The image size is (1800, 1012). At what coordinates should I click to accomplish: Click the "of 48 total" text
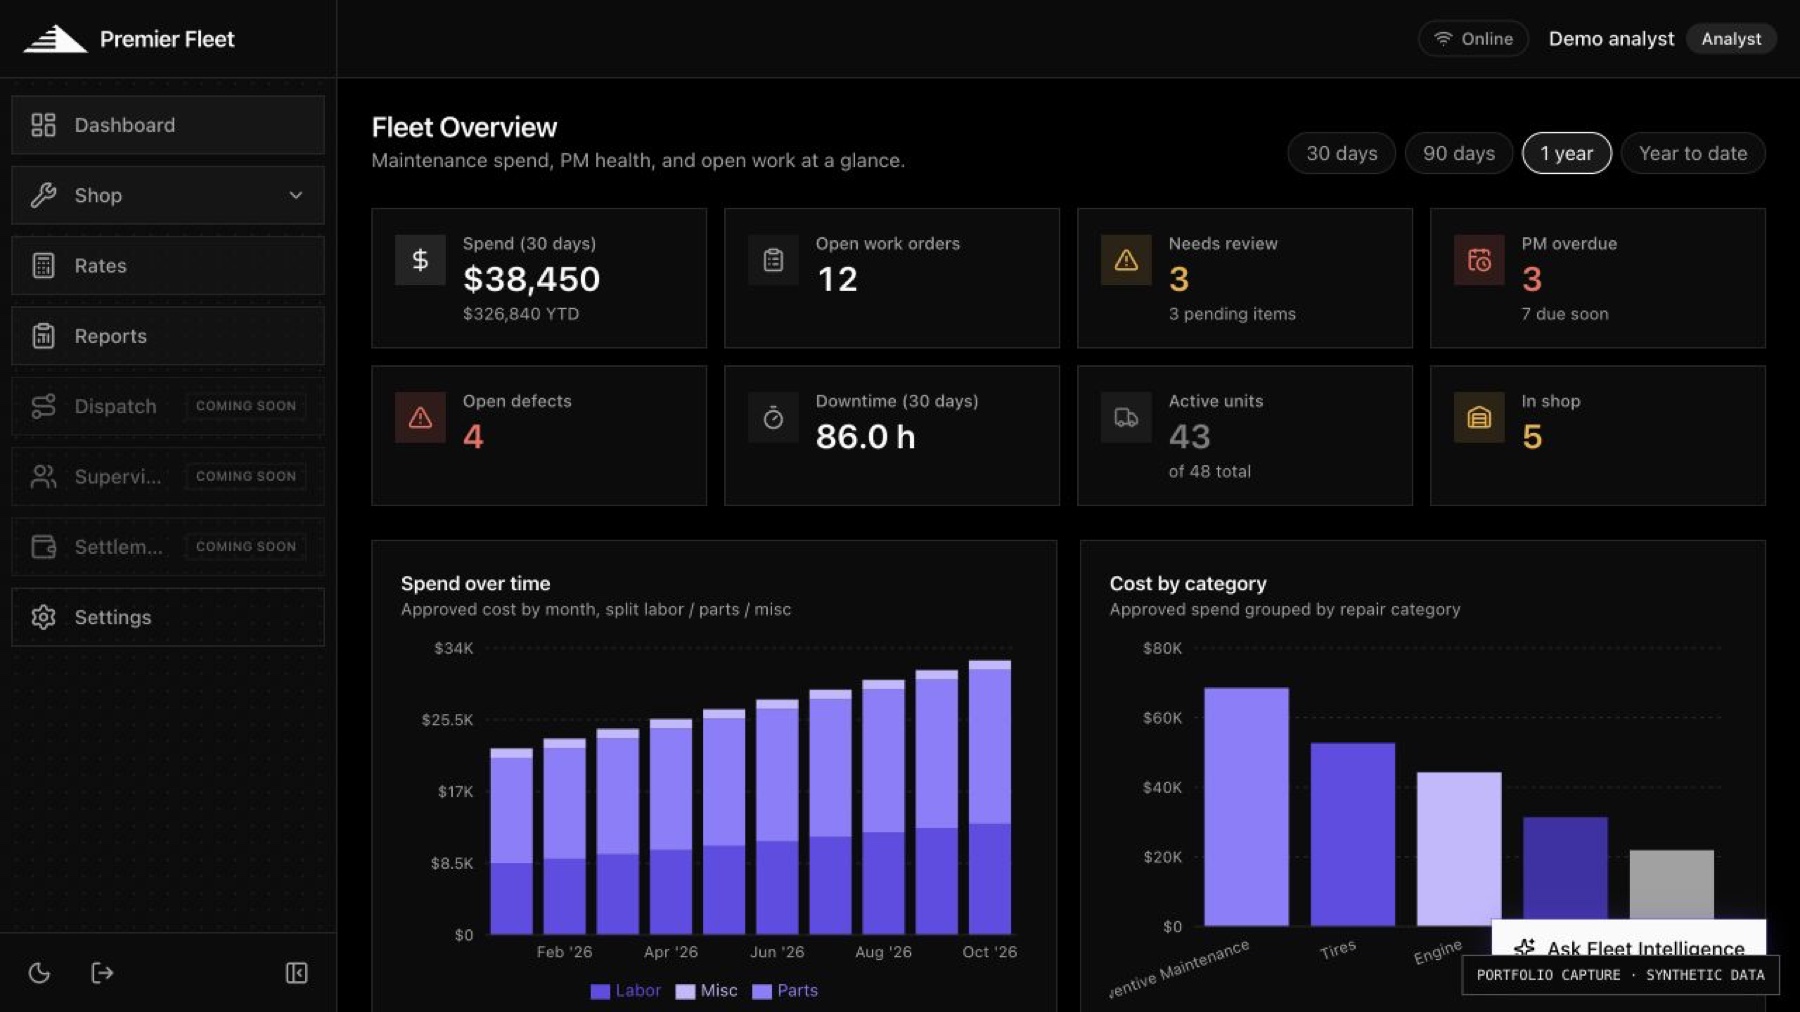(1209, 471)
